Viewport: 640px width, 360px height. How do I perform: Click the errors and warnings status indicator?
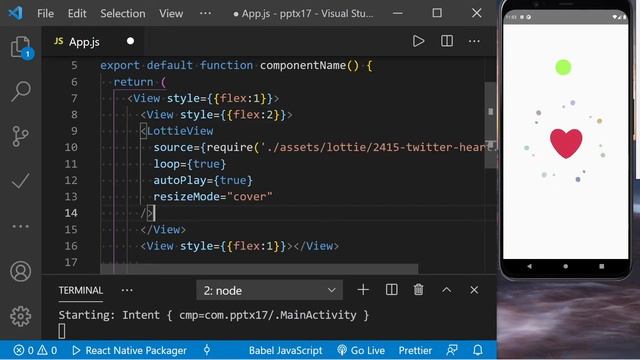tap(35, 350)
